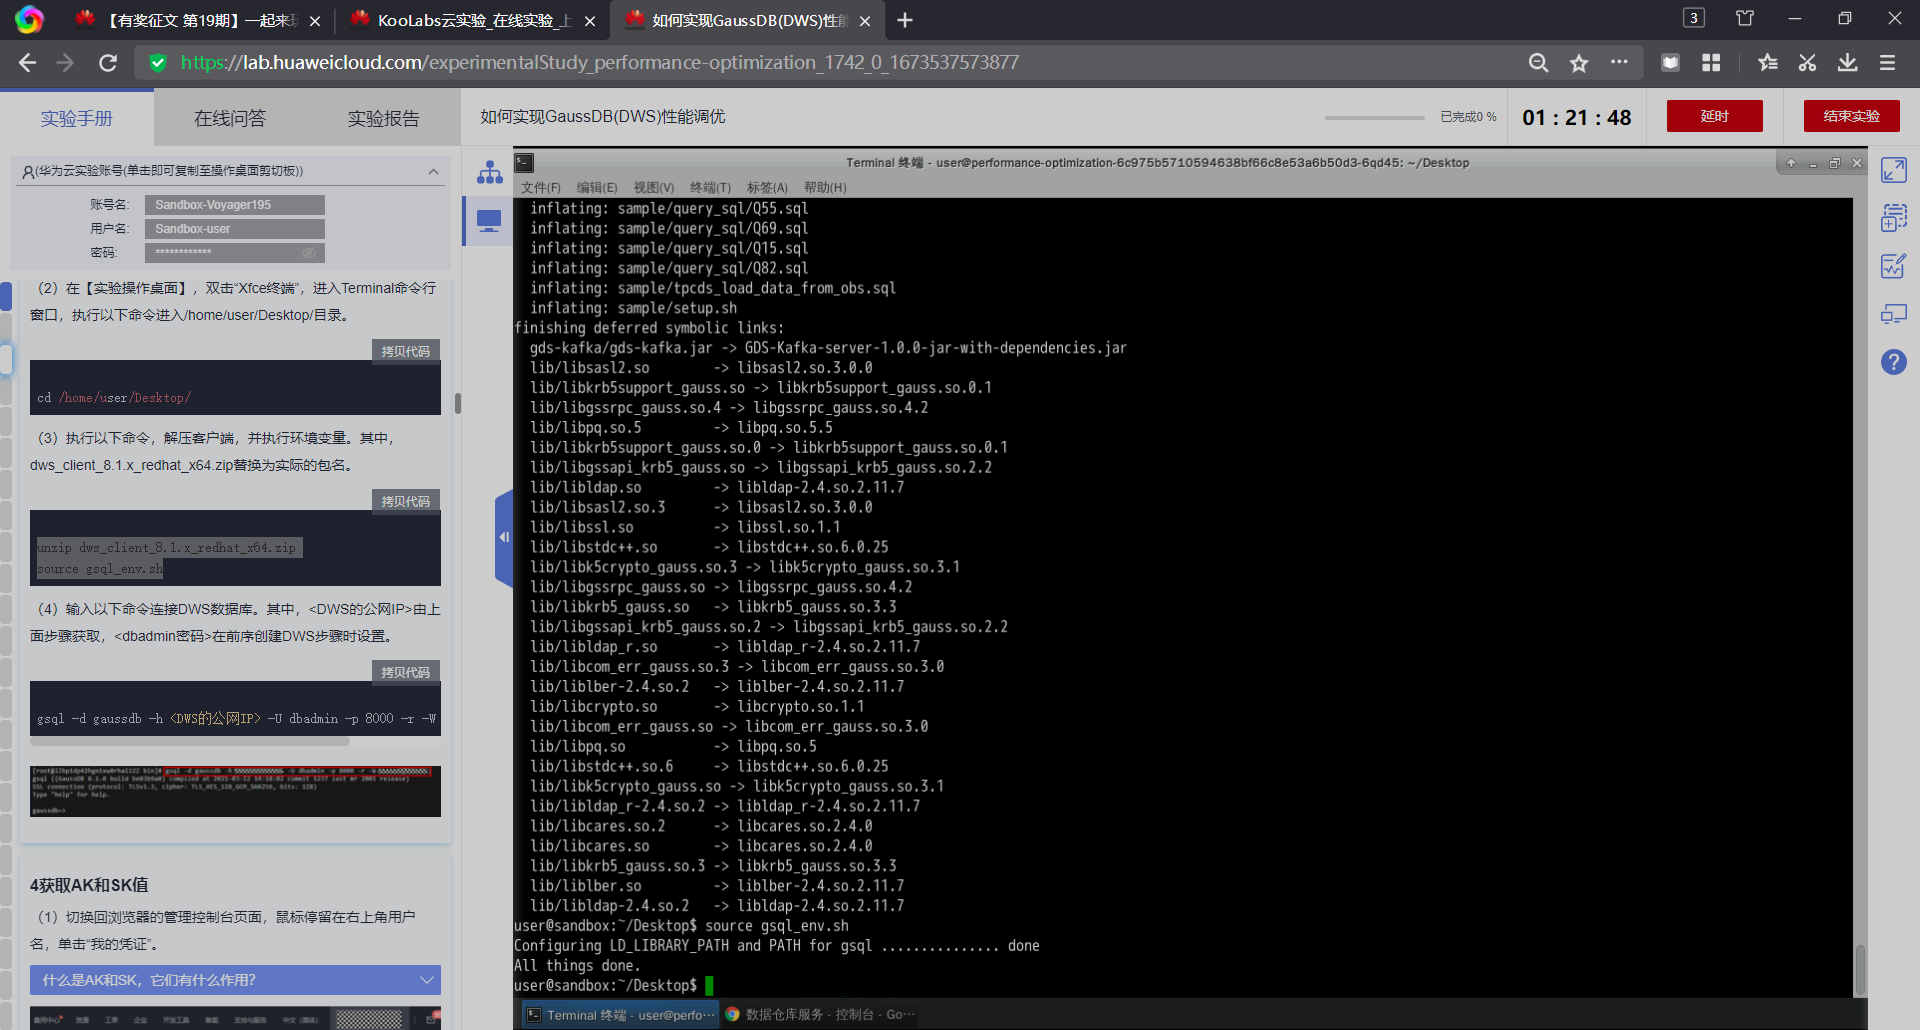This screenshot has height=1030, width=1920.
Task: Collapse the Huawei Cloud lab account section
Action: pyautogui.click(x=433, y=171)
